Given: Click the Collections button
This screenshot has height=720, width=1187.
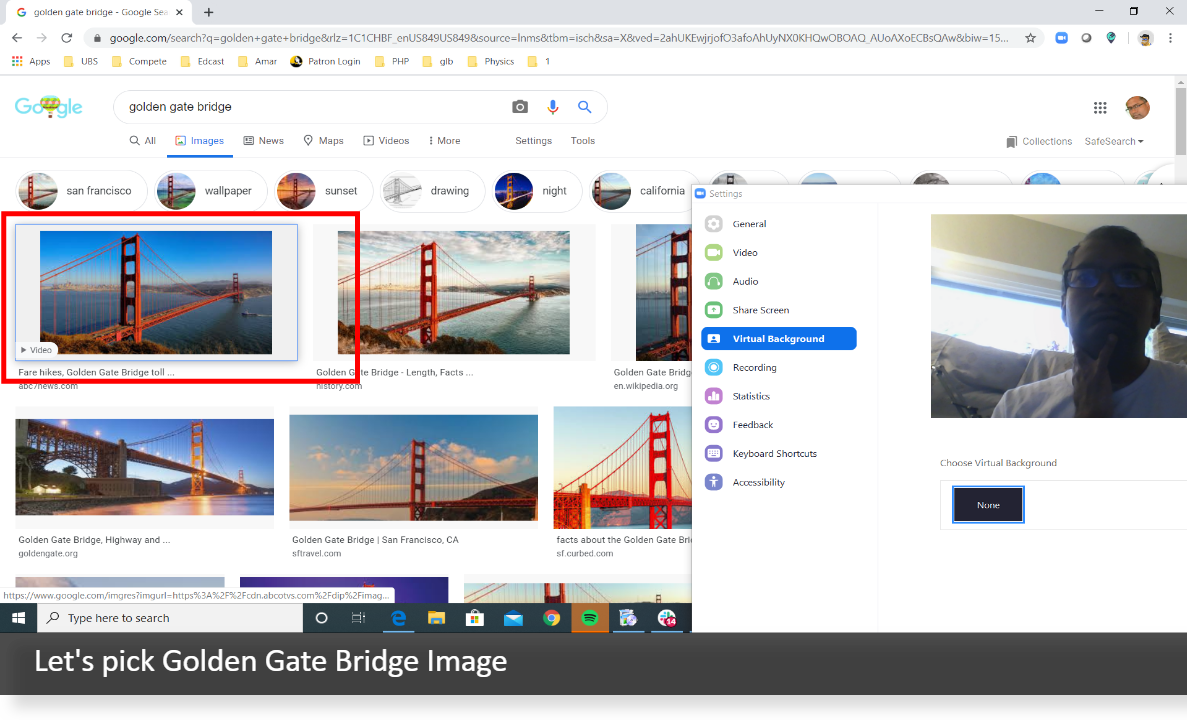Looking at the screenshot, I should (1039, 141).
